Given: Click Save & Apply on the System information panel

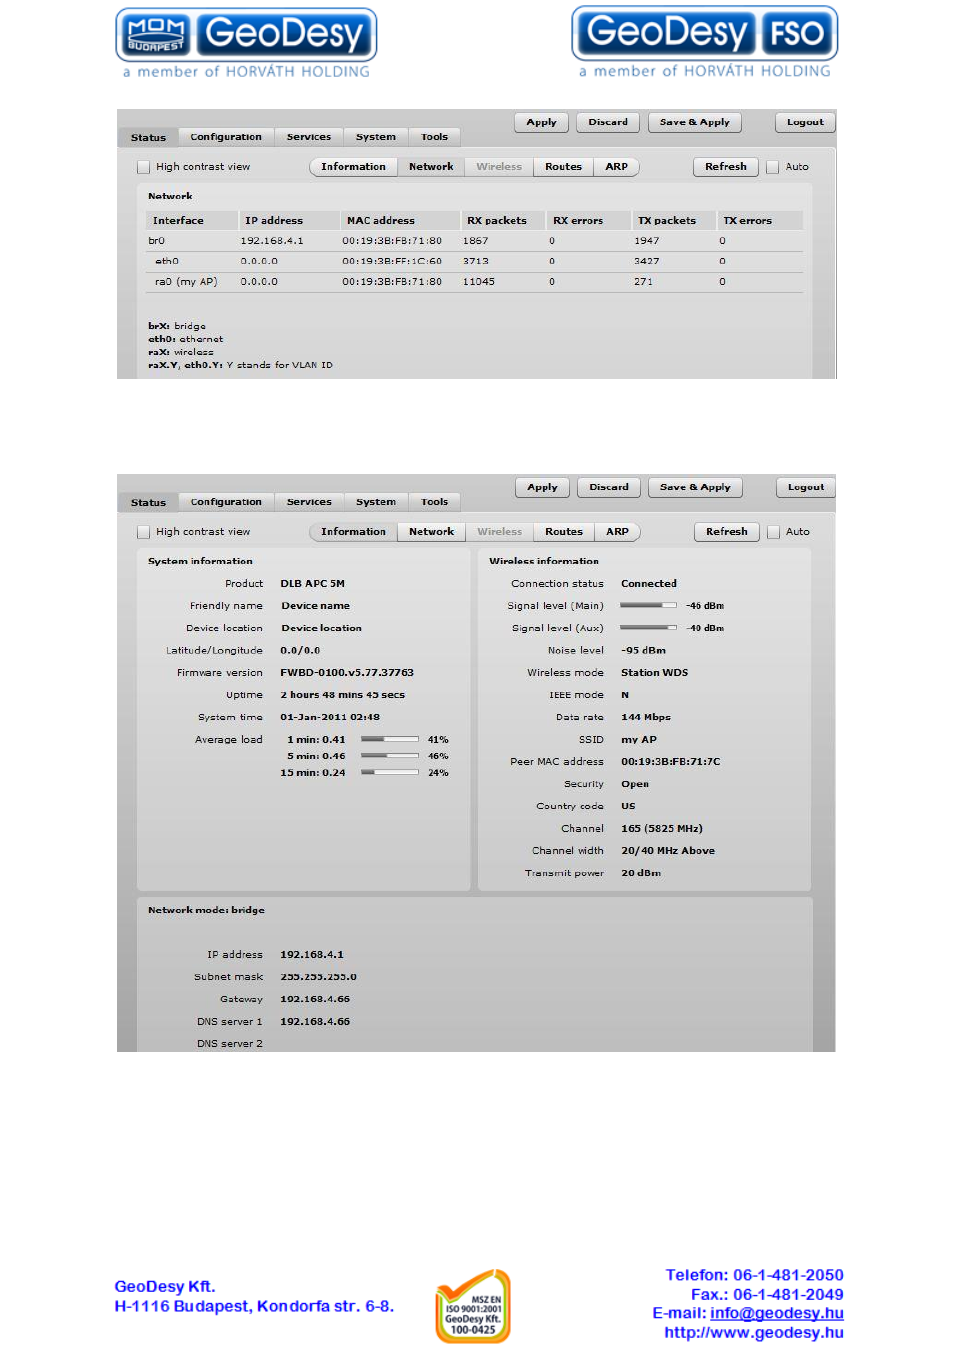Looking at the screenshot, I should (695, 487).
